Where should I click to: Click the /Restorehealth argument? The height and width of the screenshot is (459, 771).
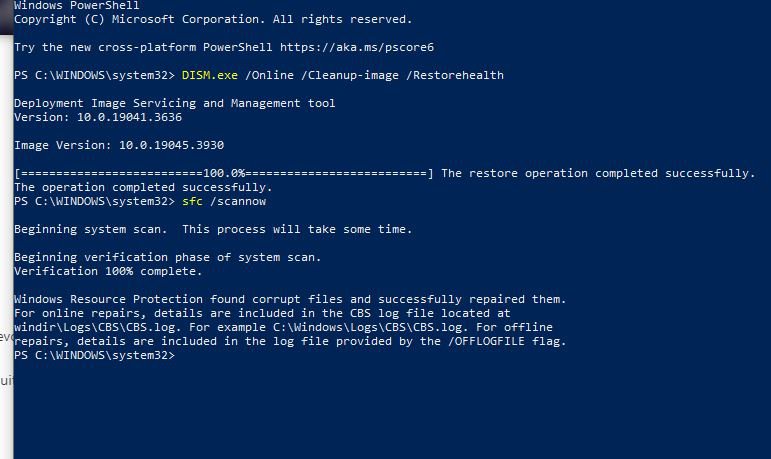point(458,75)
